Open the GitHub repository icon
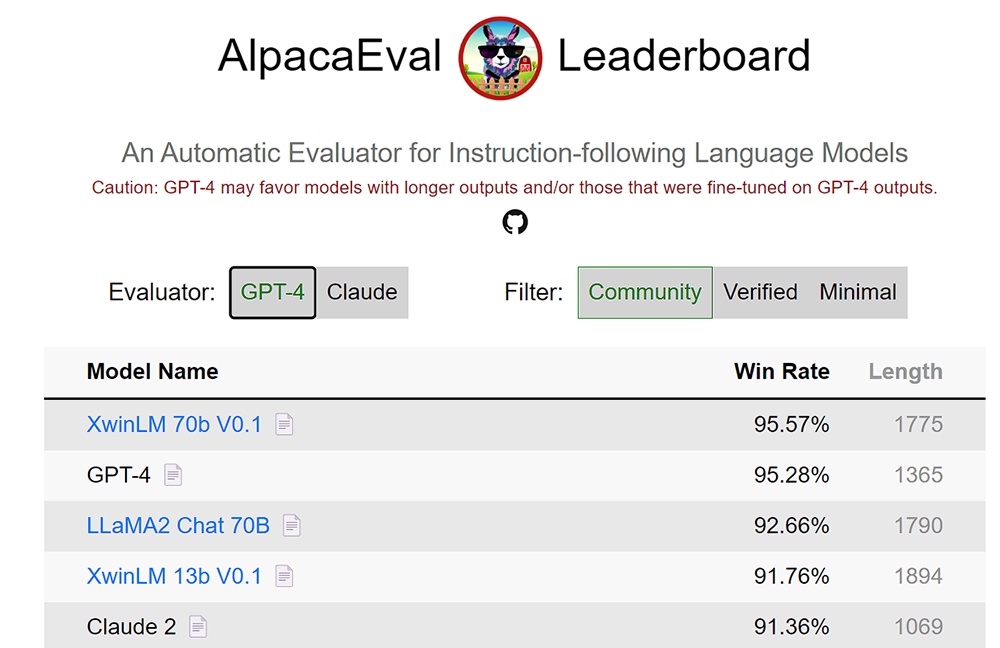Image resolution: width=1000 pixels, height=648 pixels. tap(514, 222)
